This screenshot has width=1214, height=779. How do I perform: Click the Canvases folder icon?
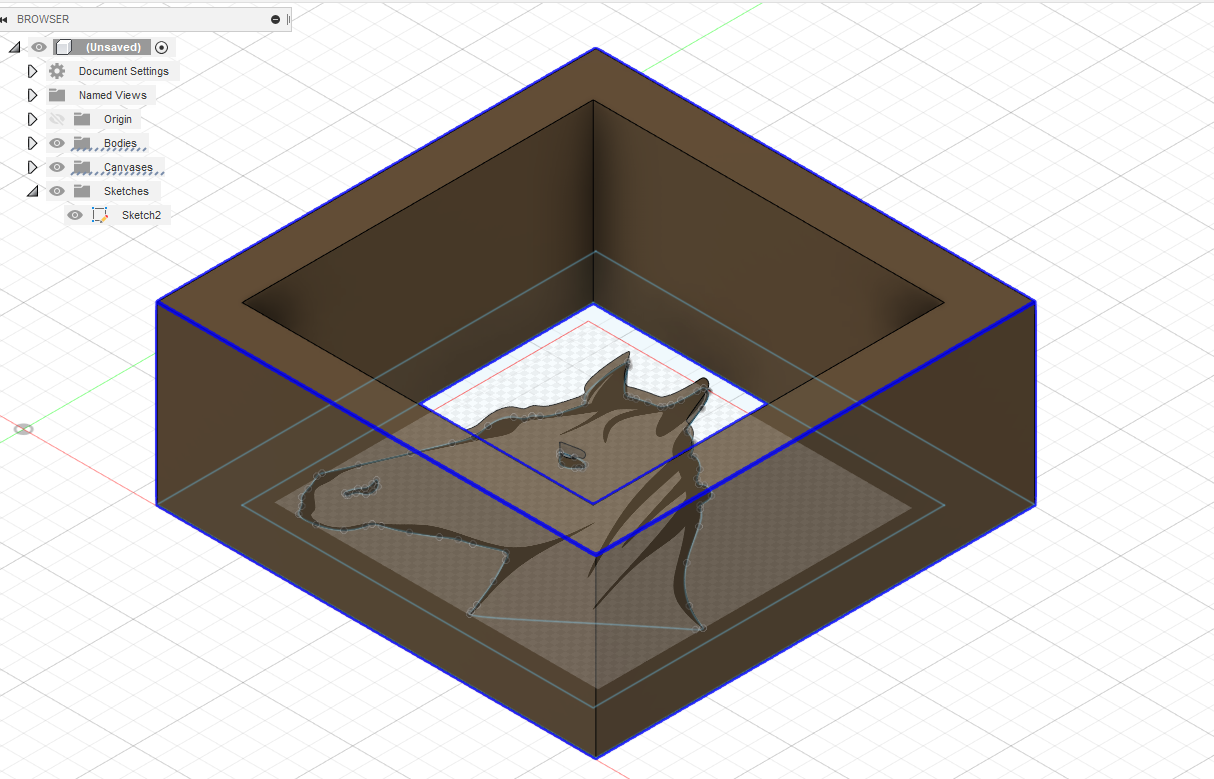coord(82,167)
